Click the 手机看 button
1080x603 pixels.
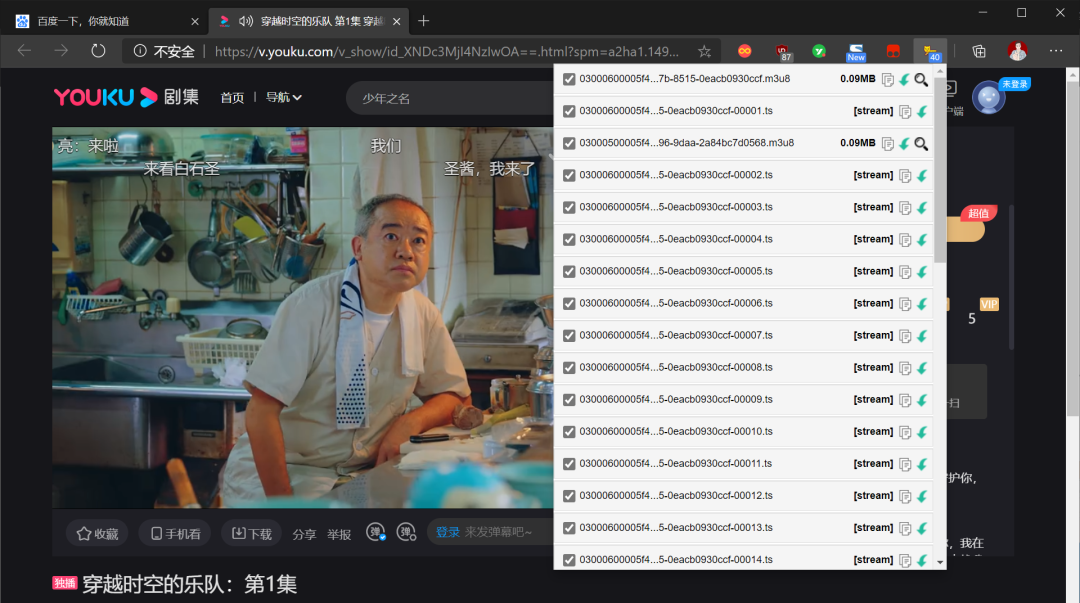(x=176, y=533)
